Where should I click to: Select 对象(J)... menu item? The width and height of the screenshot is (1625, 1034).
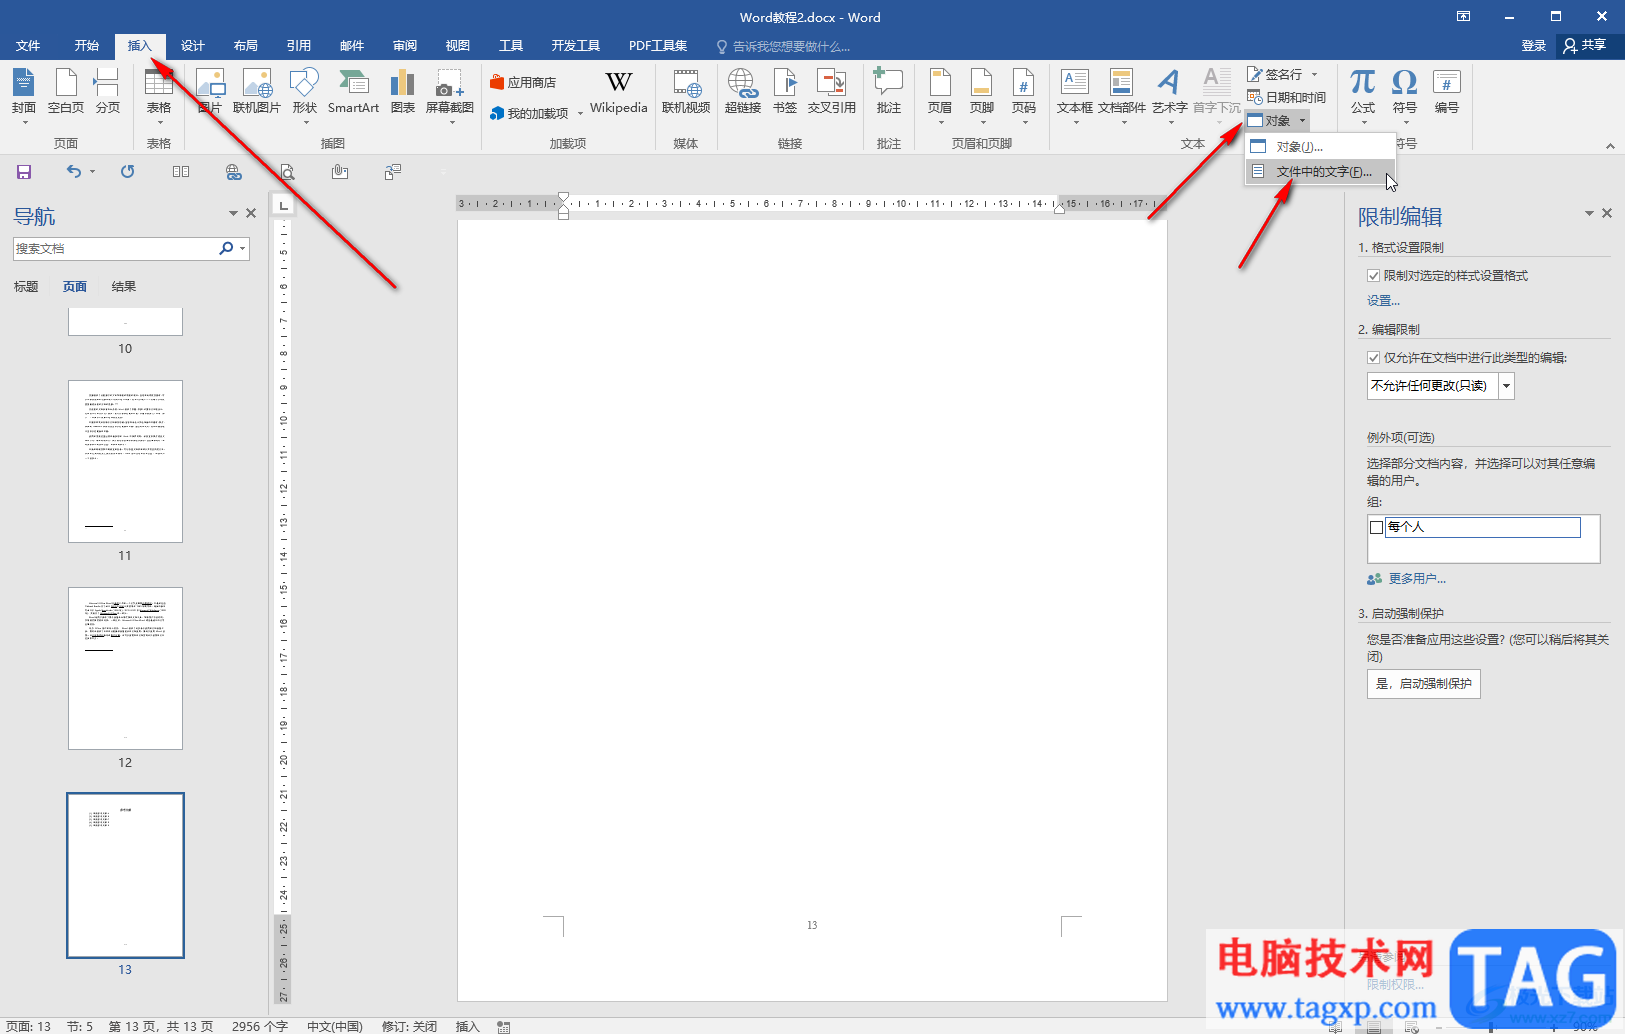[x=1320, y=147]
